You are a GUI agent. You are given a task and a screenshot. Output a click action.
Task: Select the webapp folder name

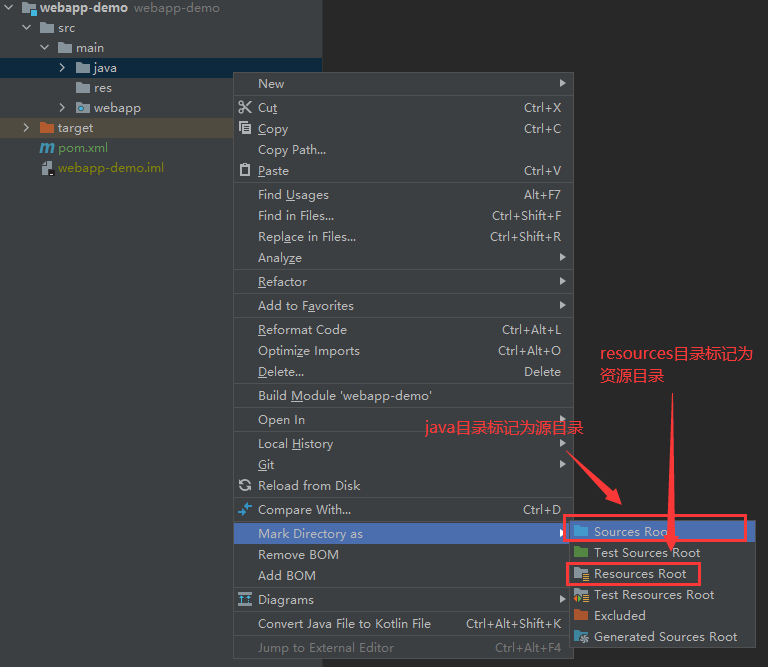click(x=117, y=108)
